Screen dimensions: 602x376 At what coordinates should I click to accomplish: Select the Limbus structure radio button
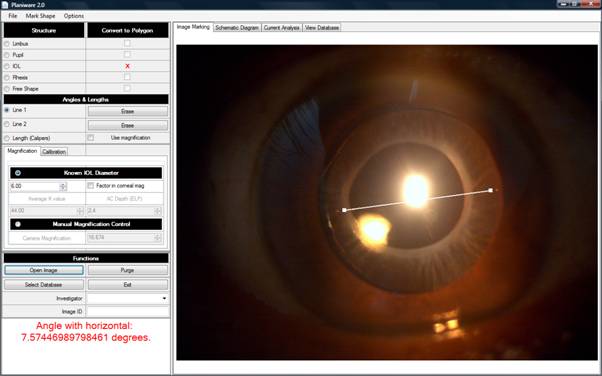click(7, 44)
